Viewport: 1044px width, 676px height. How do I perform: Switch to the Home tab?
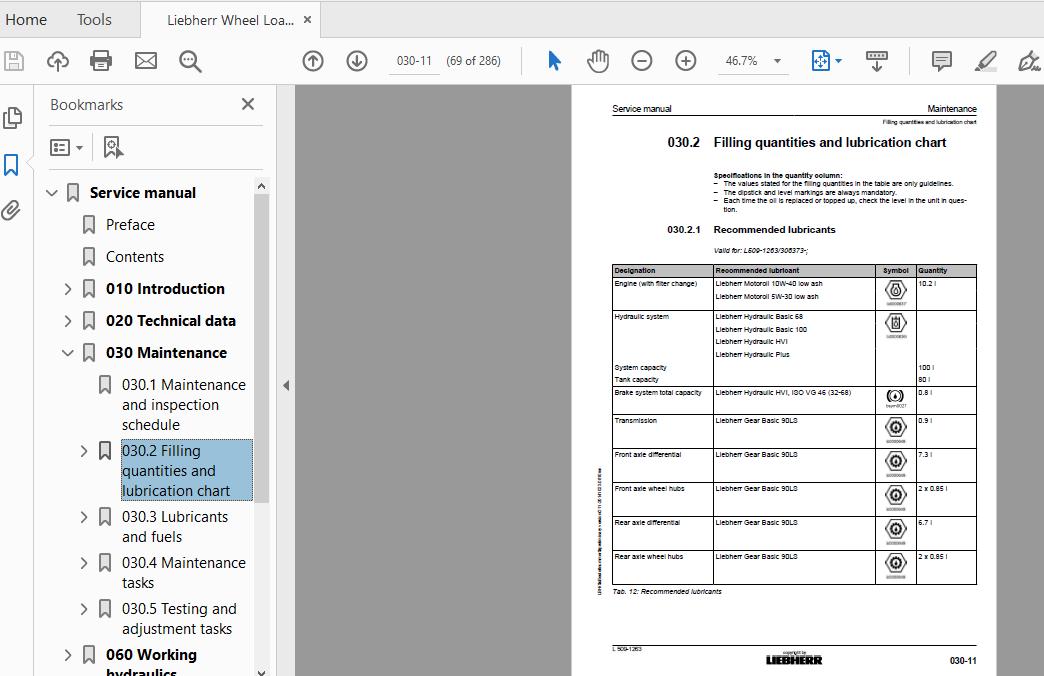click(26, 20)
